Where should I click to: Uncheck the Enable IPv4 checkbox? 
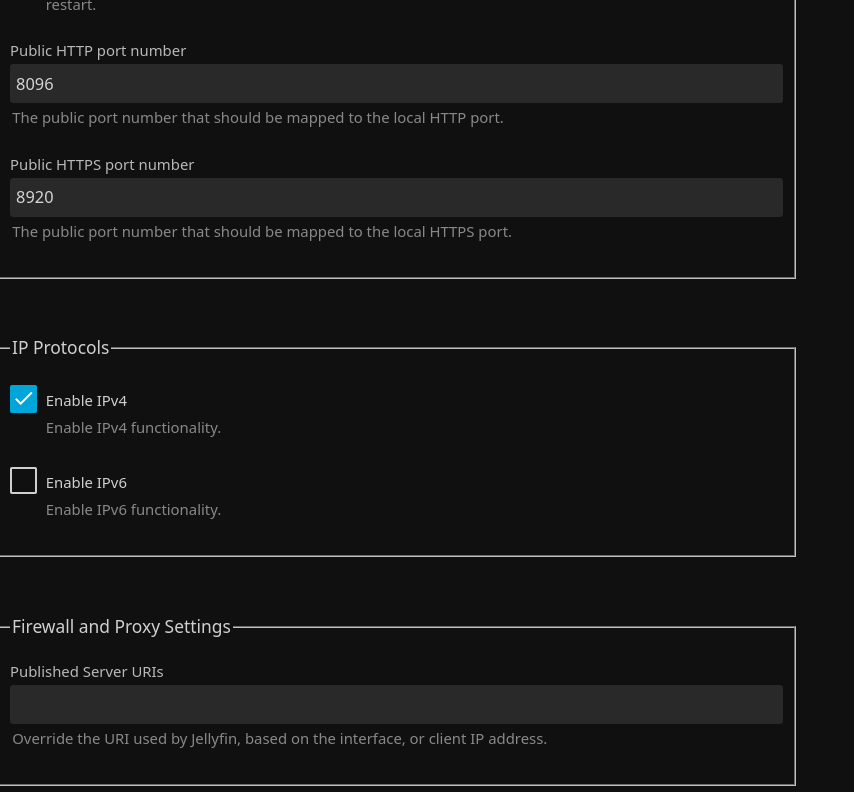24,399
